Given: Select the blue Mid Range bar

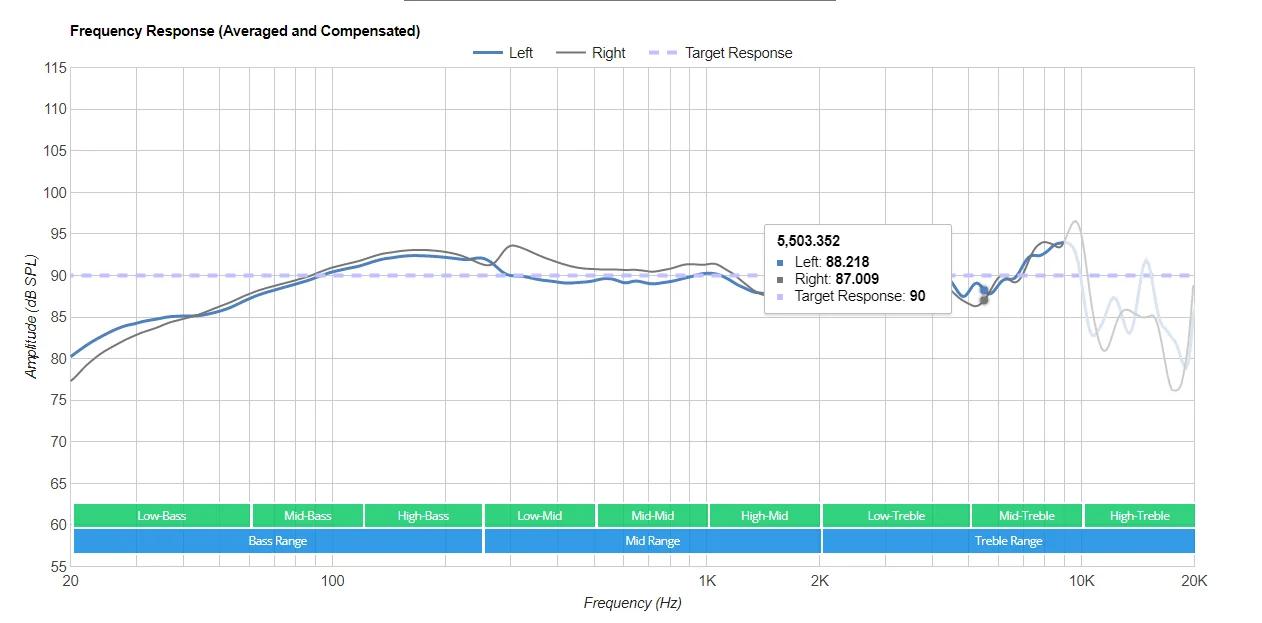Looking at the screenshot, I should tap(652, 541).
